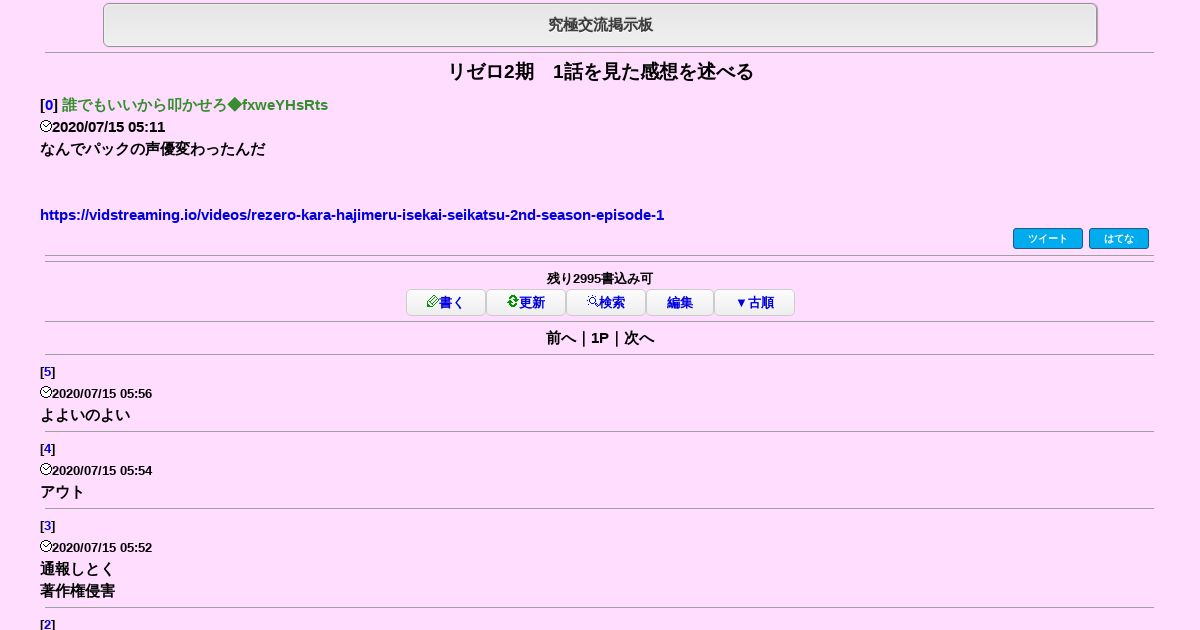
Task: Click timestamp 2020/07/15 05:56
Action: click(102, 394)
